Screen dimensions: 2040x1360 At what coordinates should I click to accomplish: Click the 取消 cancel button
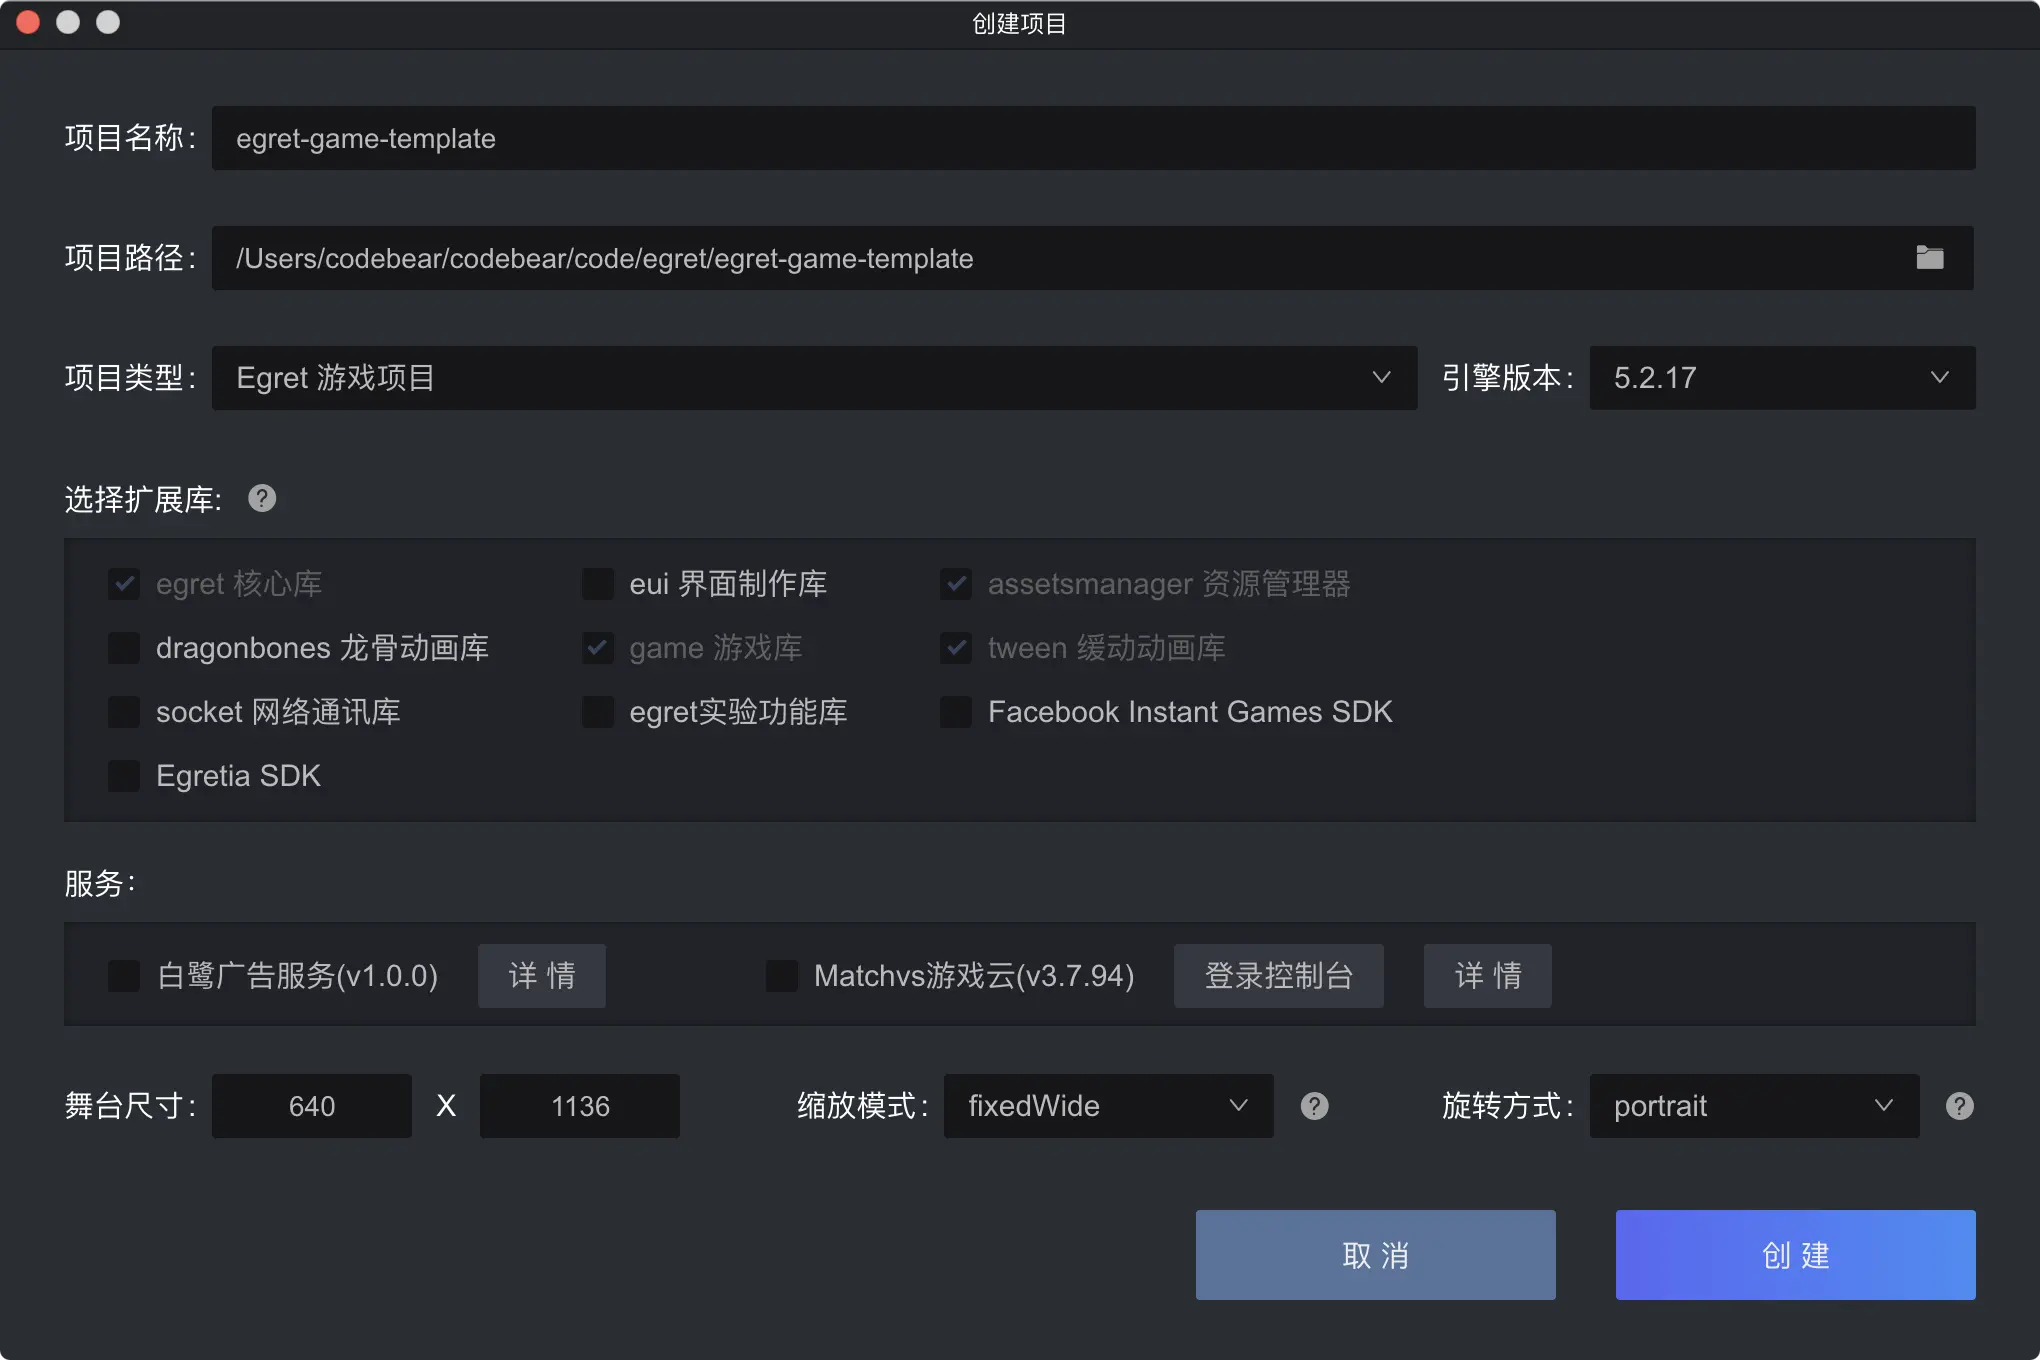pos(1375,1255)
